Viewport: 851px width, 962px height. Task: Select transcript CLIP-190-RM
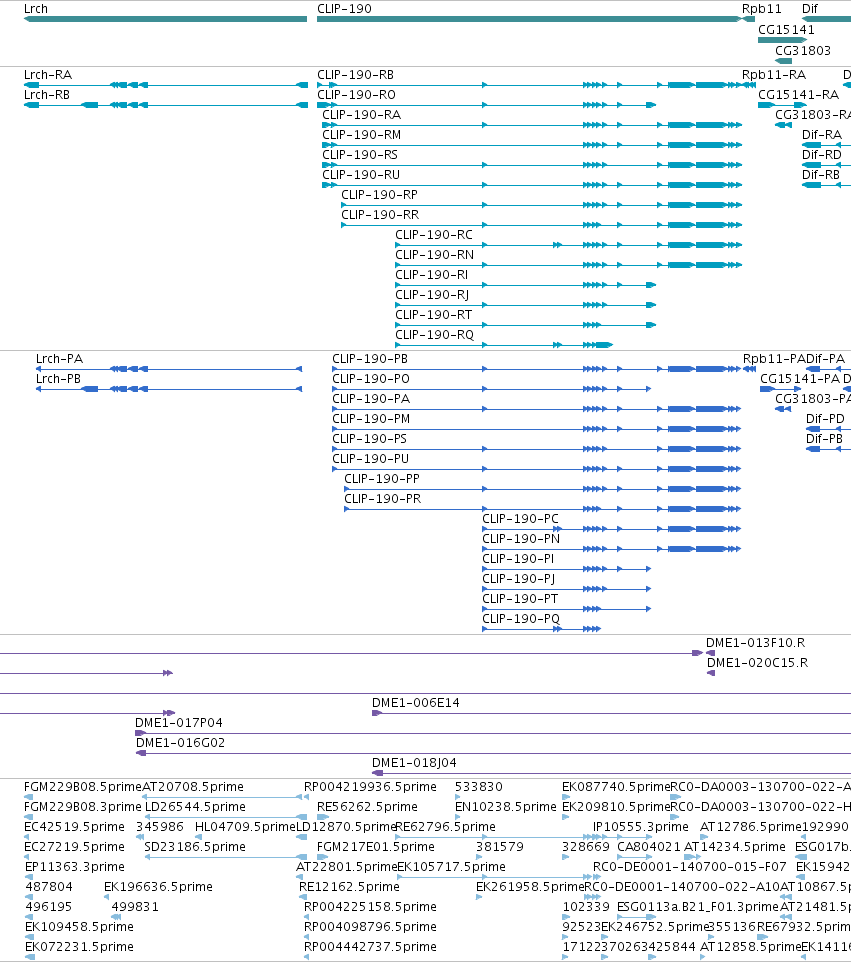tap(361, 135)
